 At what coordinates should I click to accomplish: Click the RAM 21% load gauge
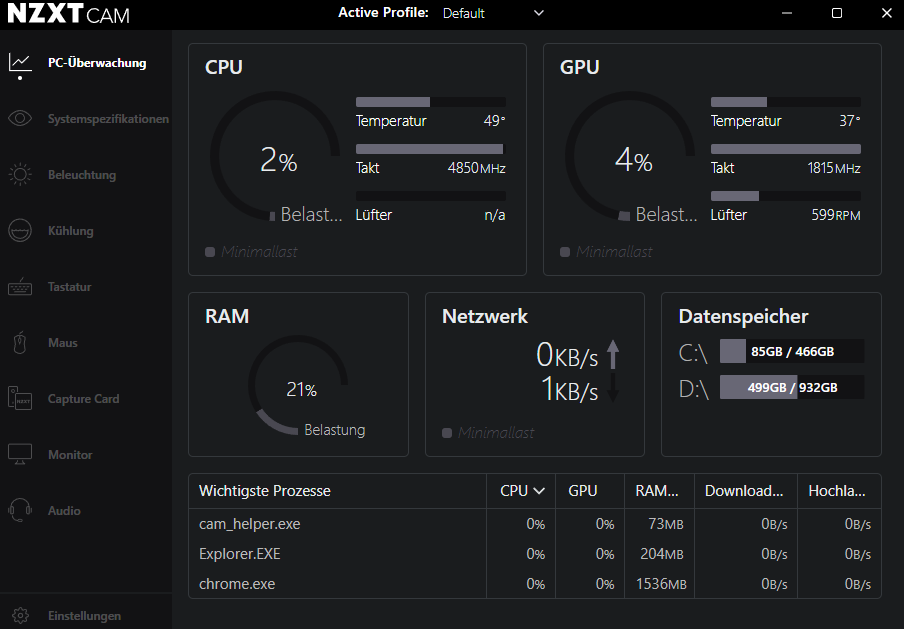point(298,385)
